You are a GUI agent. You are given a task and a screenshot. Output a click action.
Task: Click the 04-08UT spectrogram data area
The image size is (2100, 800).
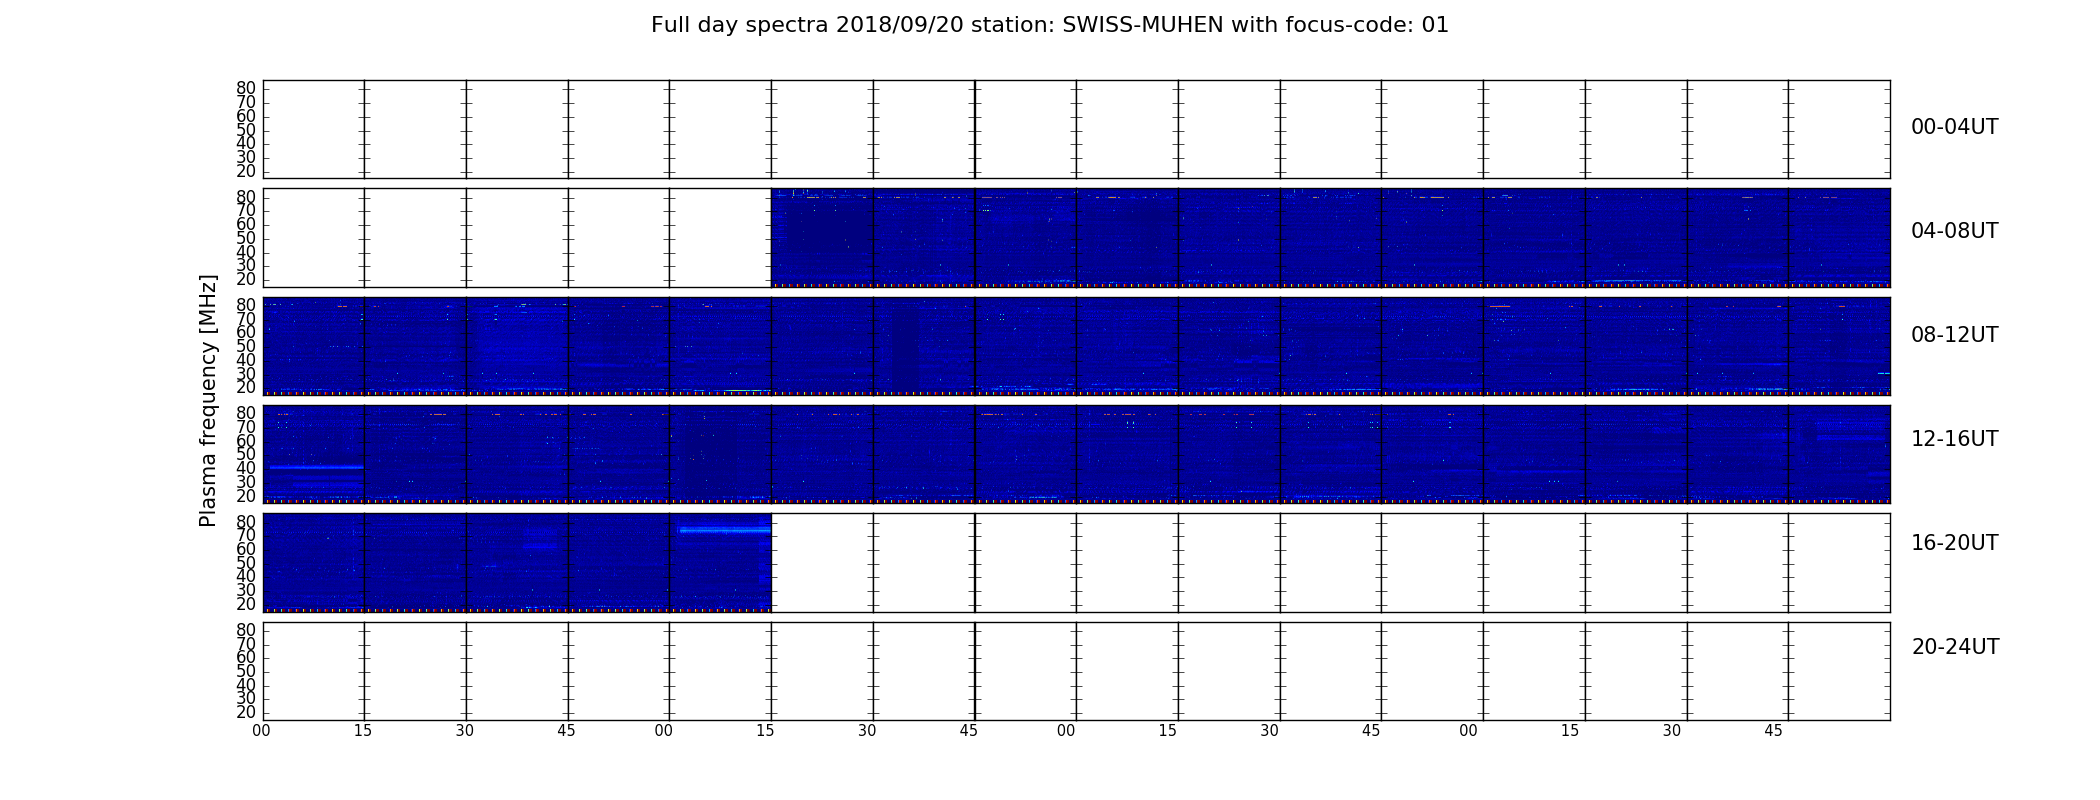click(x=1330, y=238)
